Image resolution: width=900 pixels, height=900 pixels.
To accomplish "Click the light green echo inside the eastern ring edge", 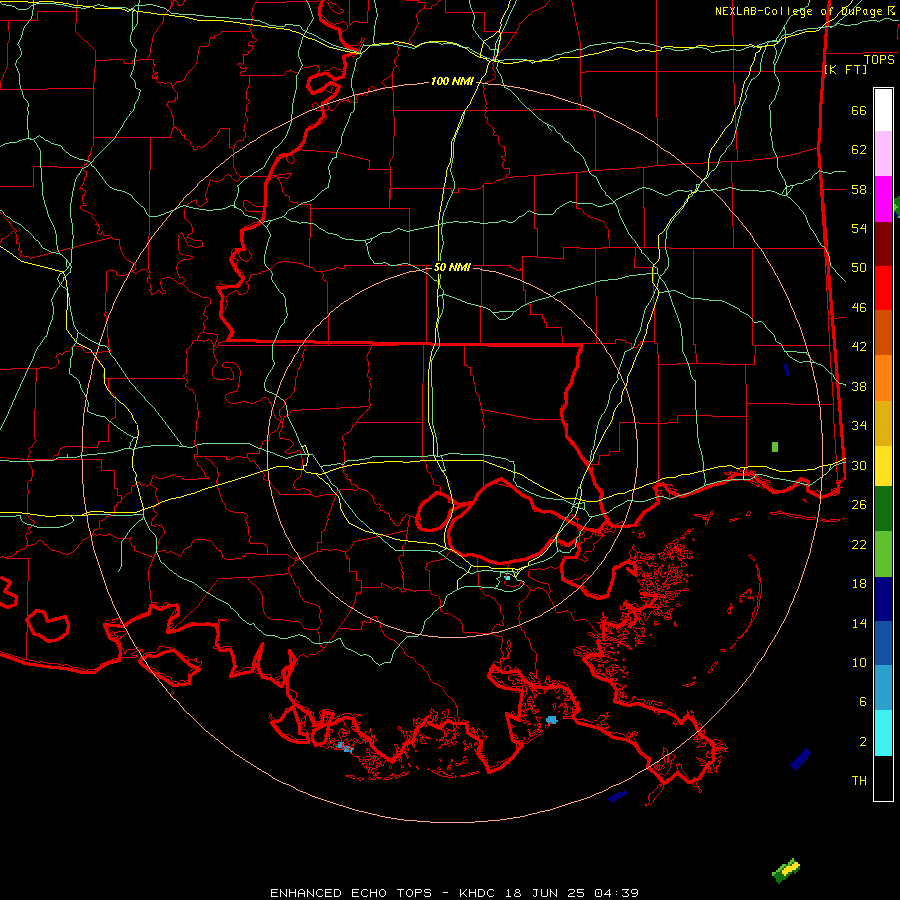I will [775, 447].
